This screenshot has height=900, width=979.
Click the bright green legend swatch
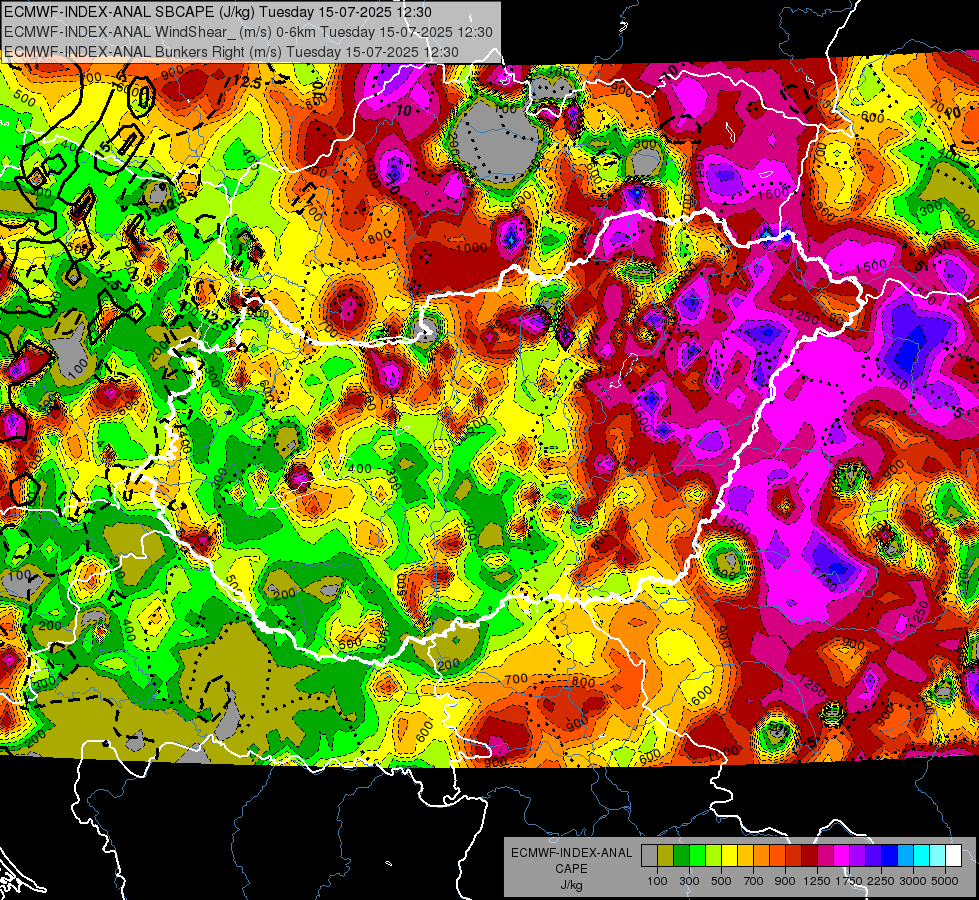tap(697, 856)
